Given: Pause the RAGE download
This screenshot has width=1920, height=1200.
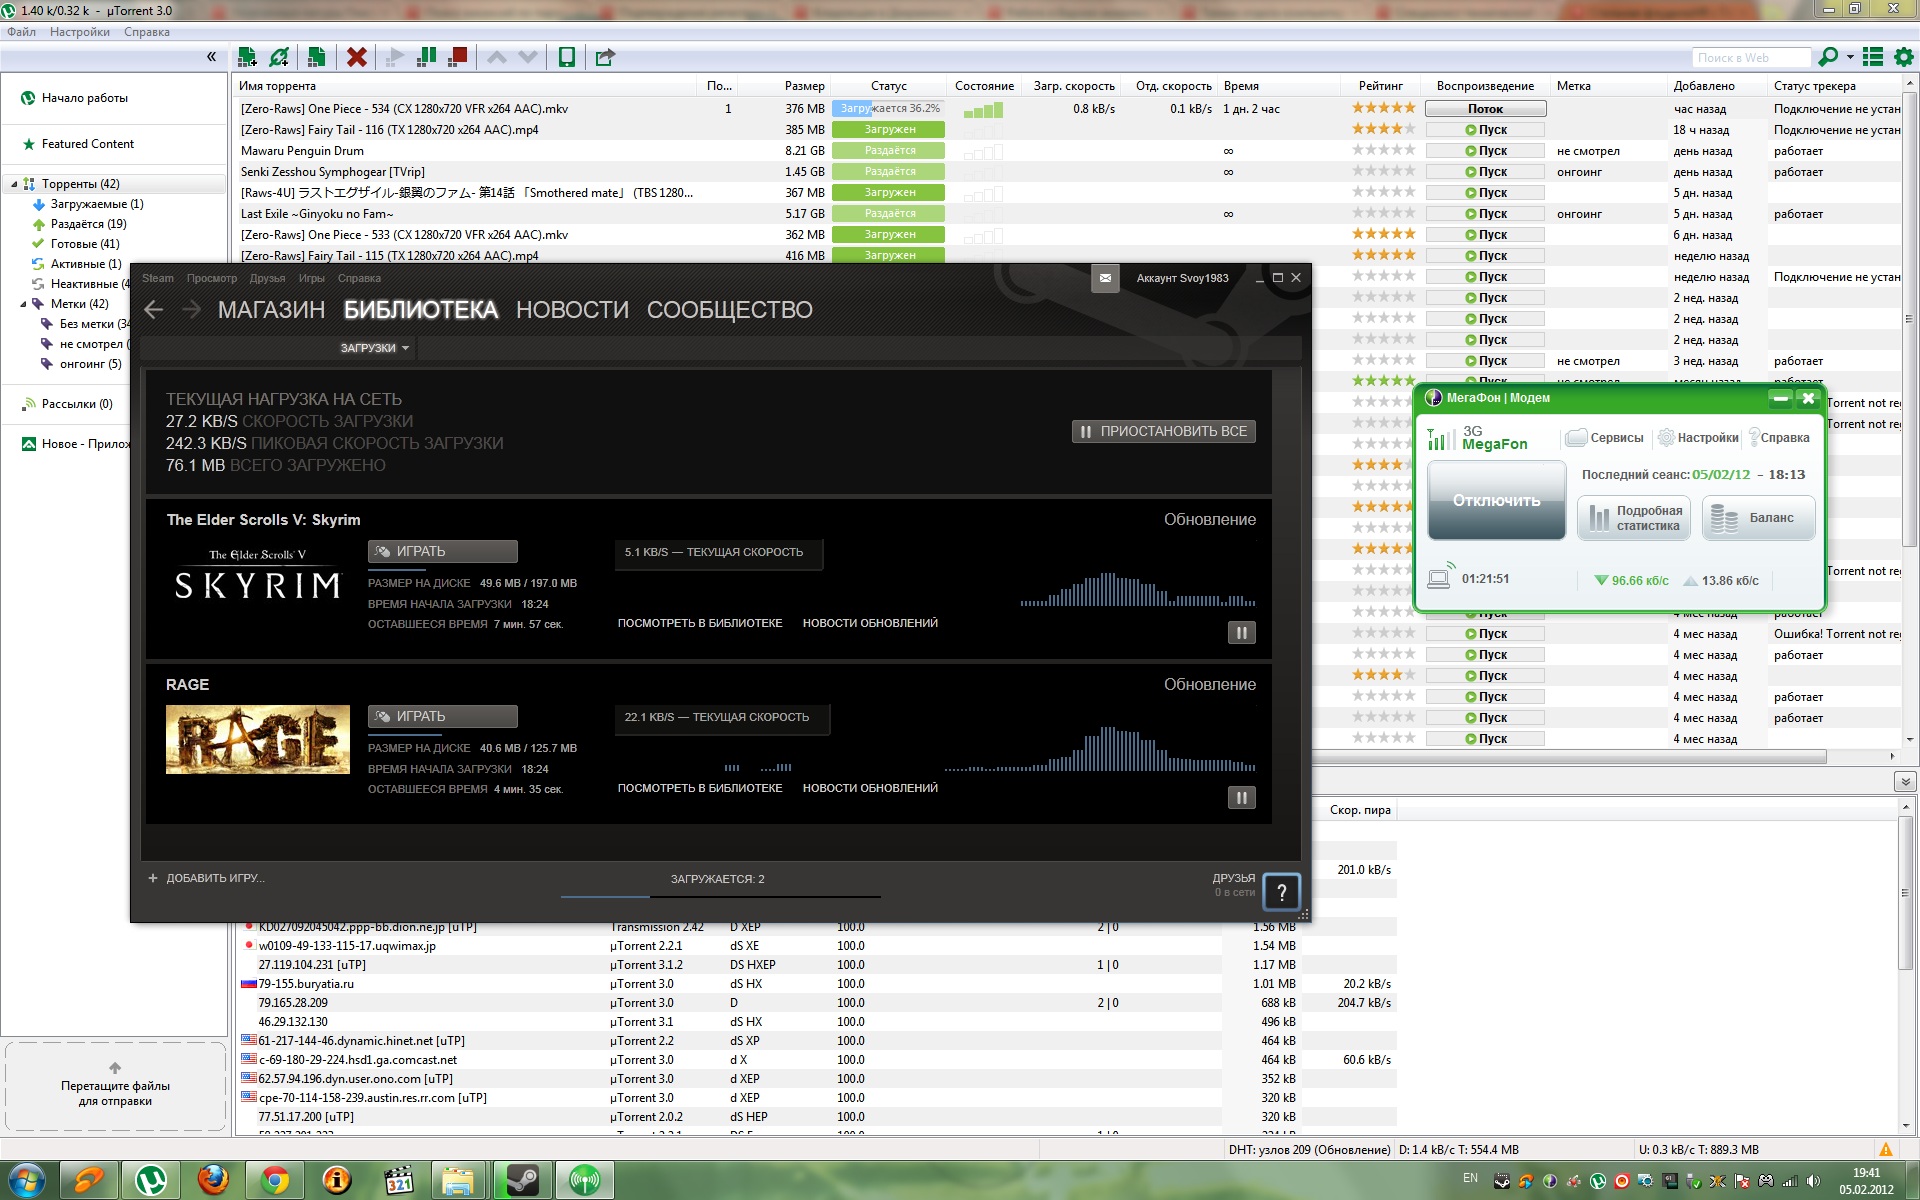Looking at the screenshot, I should point(1241,798).
